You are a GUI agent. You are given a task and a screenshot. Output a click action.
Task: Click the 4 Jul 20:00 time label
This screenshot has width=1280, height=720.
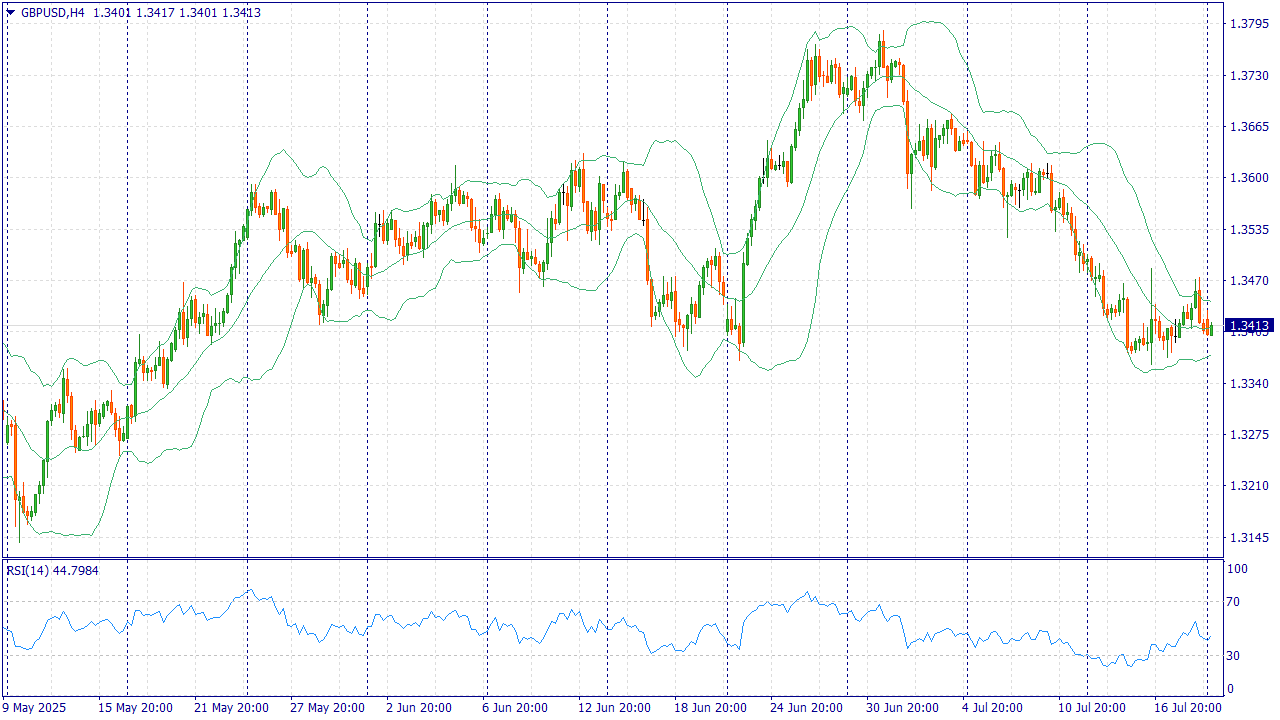(x=995, y=708)
